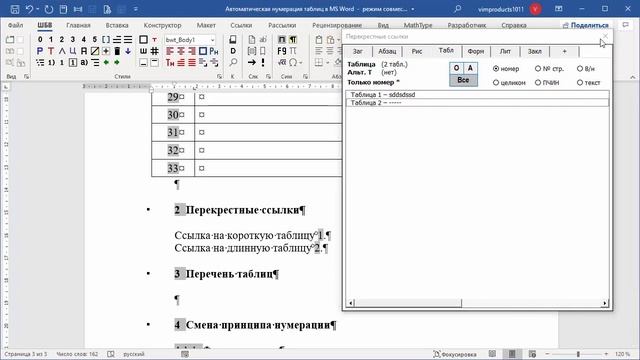Click the black right arrow icon
The width and height of the screenshot is (640, 360).
pos(252,62)
